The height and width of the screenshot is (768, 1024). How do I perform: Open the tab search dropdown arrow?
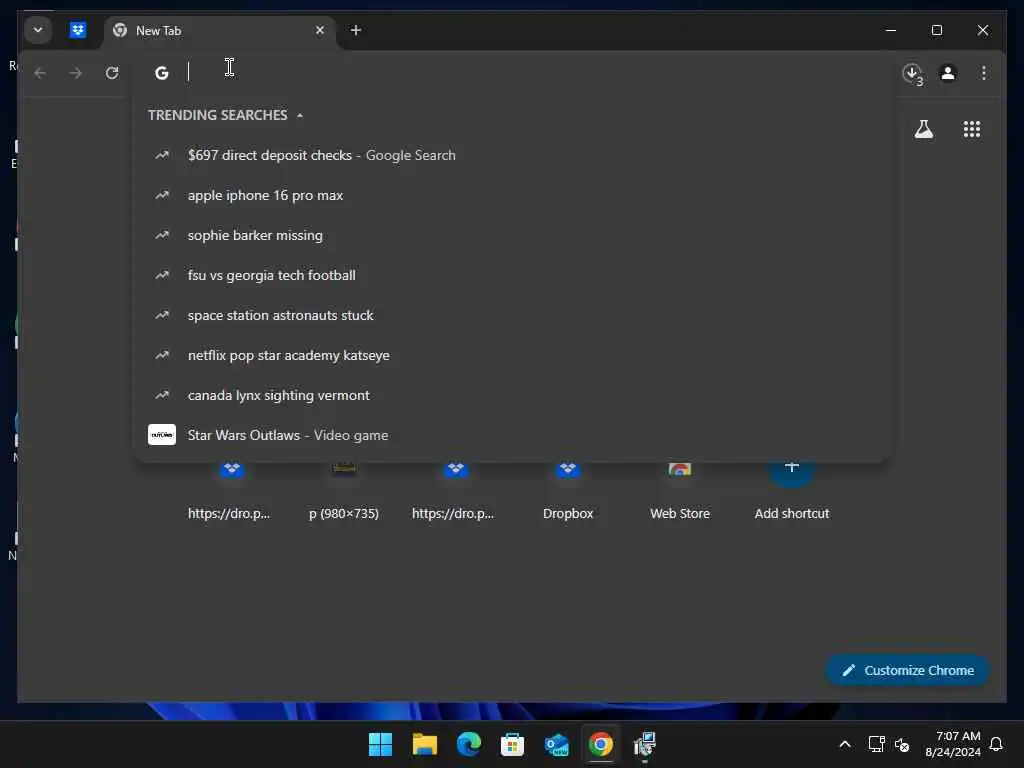click(38, 30)
